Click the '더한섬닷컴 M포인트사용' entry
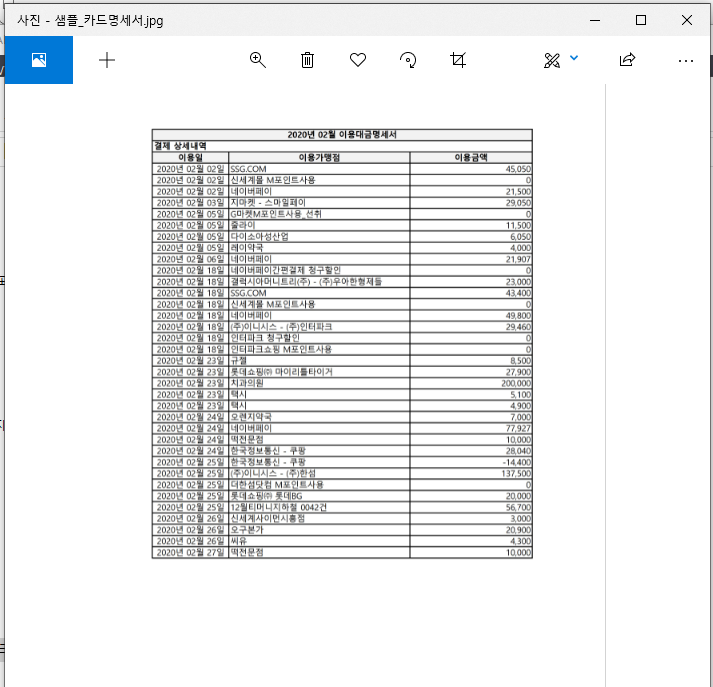Viewport: 713px width, 687px height. pos(277,485)
